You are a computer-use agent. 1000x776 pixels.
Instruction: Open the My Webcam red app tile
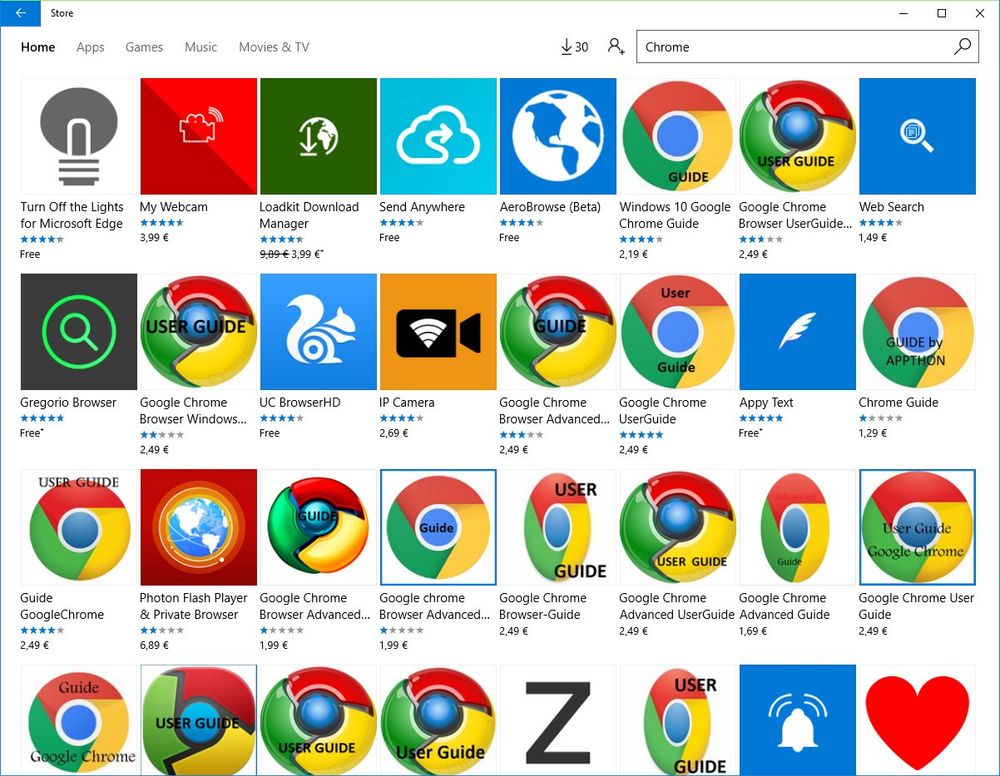pyautogui.click(x=198, y=136)
